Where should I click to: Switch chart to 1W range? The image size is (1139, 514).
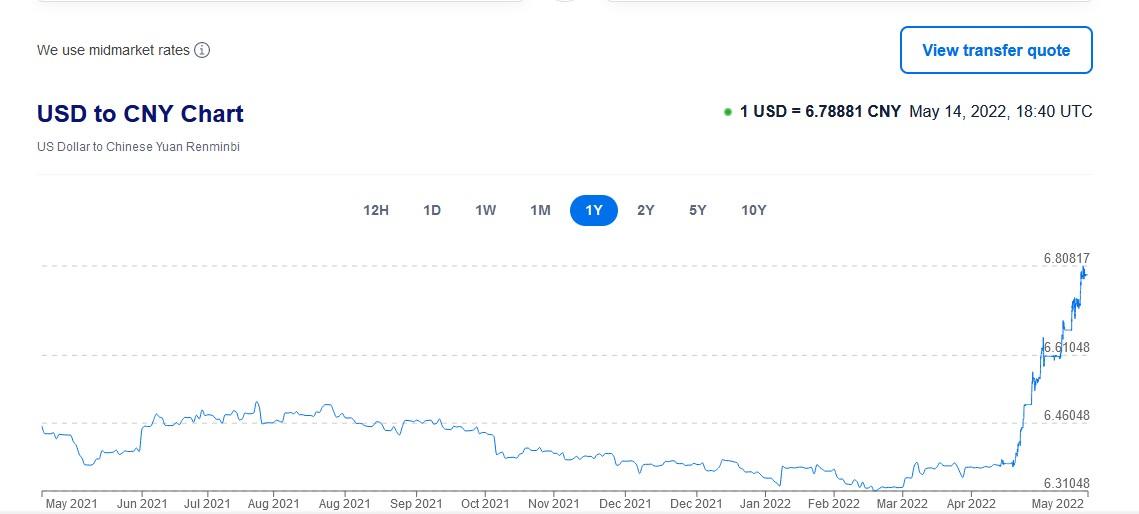pos(486,211)
